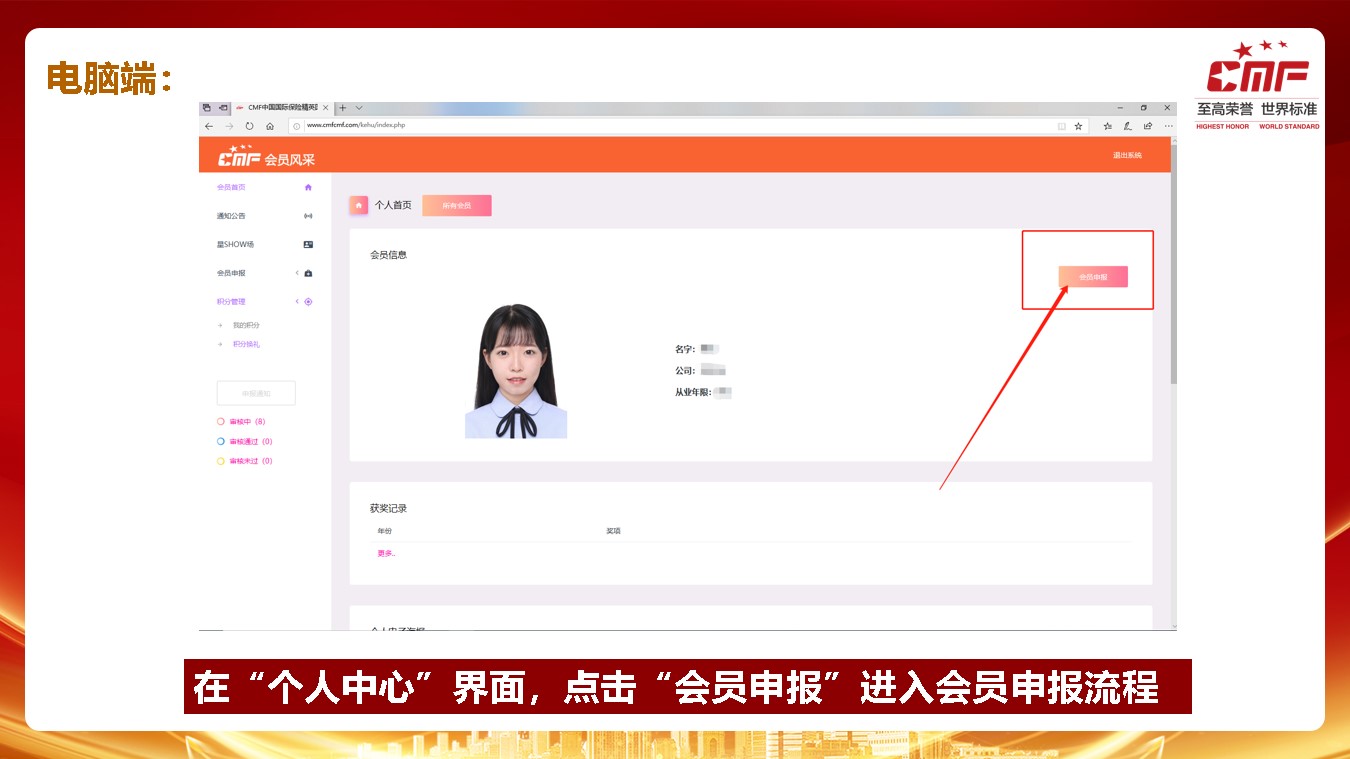Open the ID card icon beside 星SHOW场
The width and height of the screenshot is (1350, 759).
click(308, 244)
